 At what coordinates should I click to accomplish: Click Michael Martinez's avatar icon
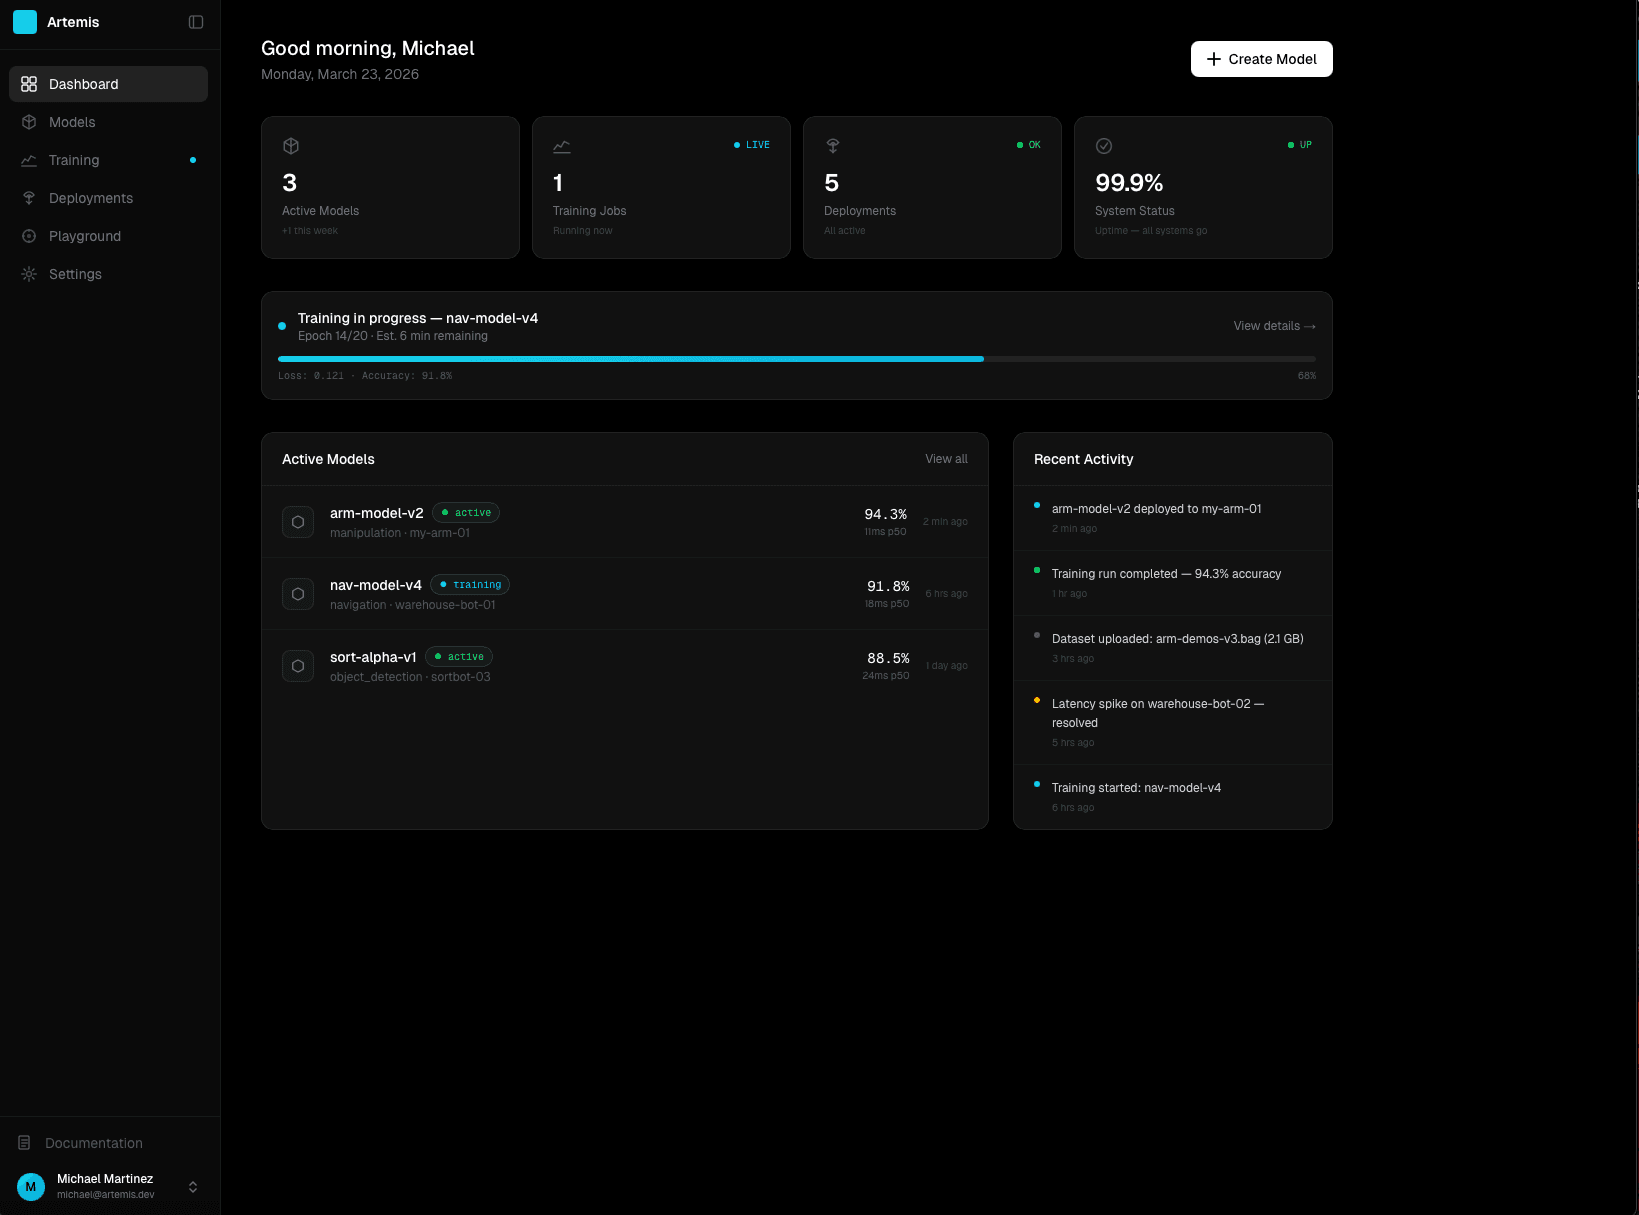(30, 1186)
